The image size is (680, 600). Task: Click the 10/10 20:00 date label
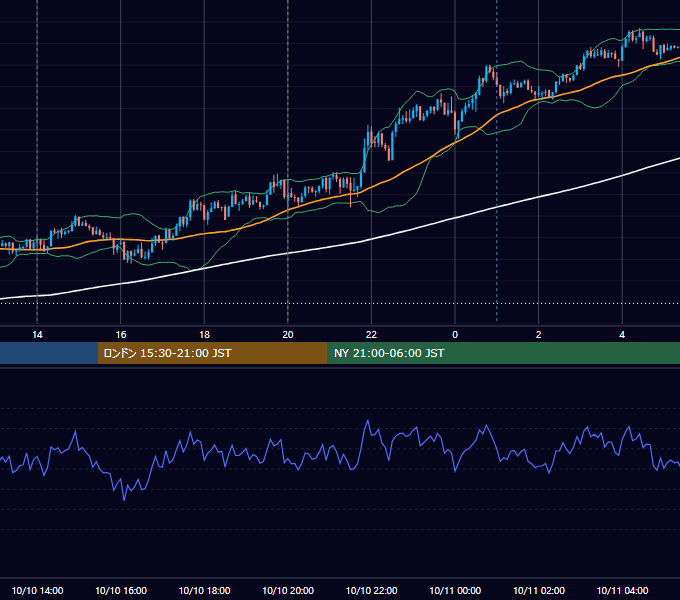pyautogui.click(x=288, y=590)
